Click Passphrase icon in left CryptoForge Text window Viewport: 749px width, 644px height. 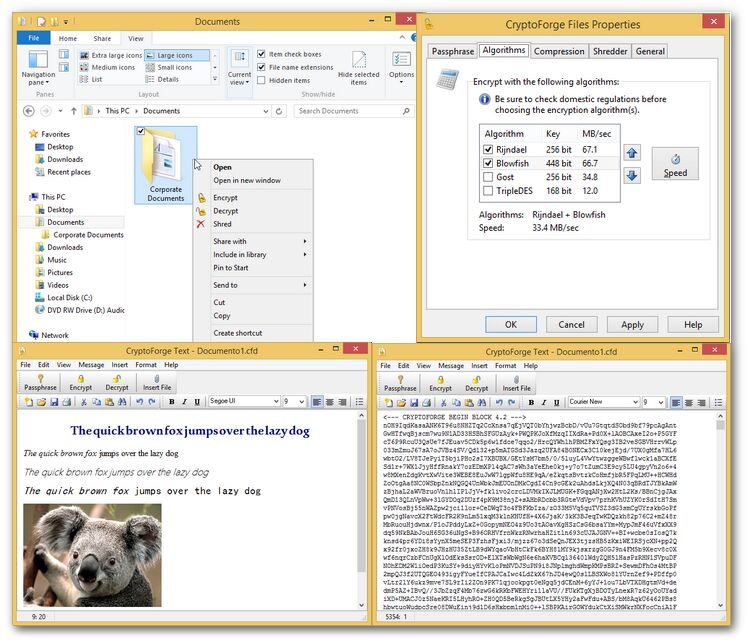[x=40, y=379]
